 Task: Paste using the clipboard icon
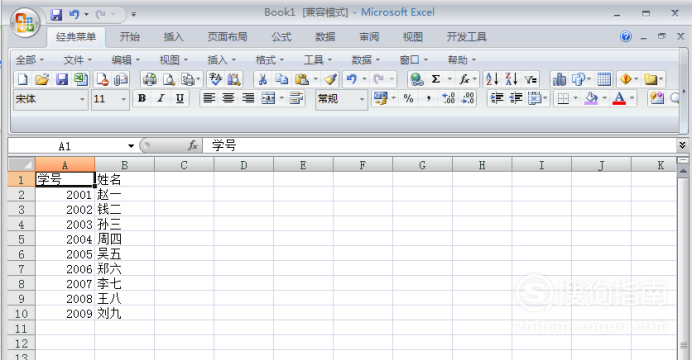pos(302,79)
